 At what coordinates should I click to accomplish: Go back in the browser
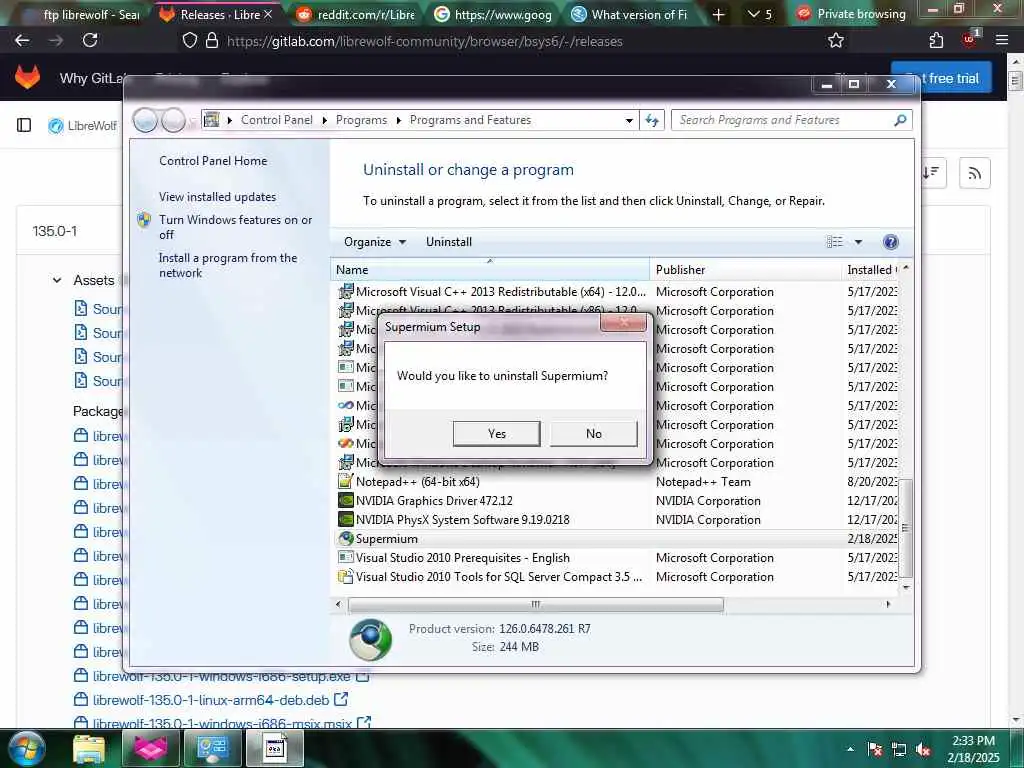click(22, 40)
